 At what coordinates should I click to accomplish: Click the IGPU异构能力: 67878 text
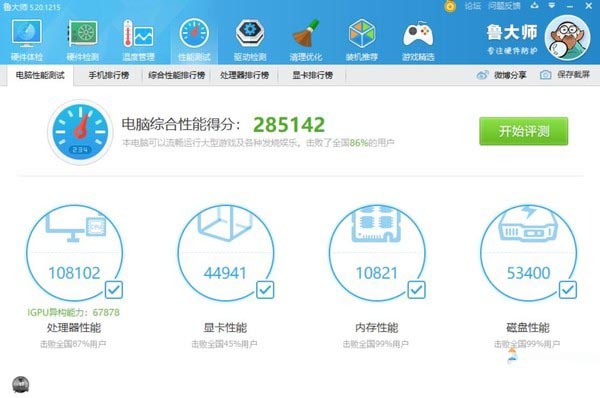point(73,312)
